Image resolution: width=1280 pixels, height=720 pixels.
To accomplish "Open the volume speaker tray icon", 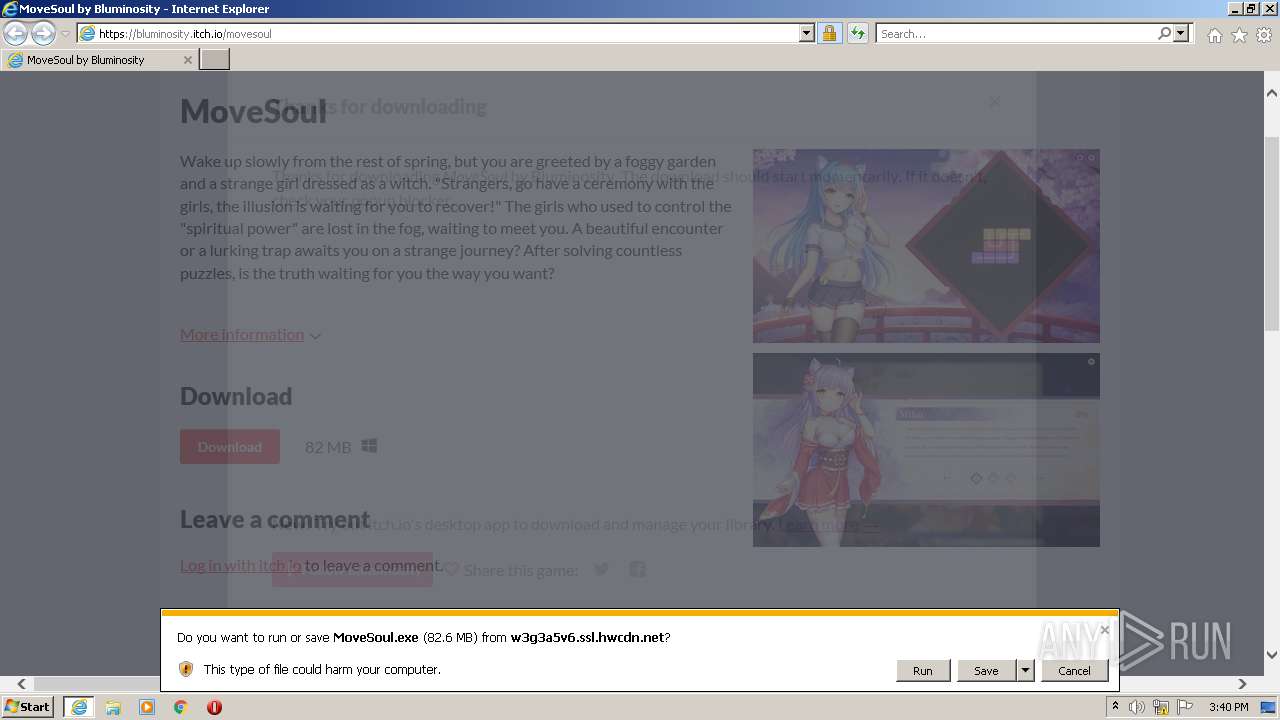I will [1137, 707].
